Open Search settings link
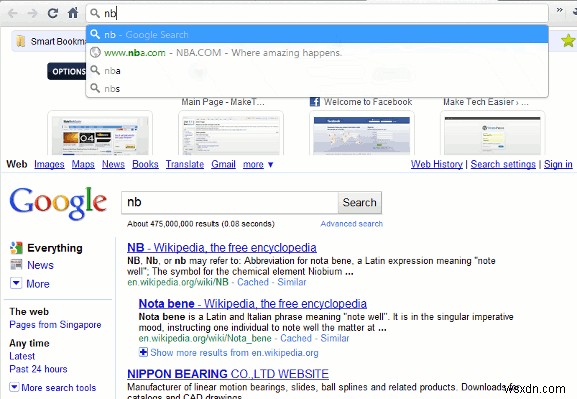This screenshot has width=577, height=399. point(503,164)
